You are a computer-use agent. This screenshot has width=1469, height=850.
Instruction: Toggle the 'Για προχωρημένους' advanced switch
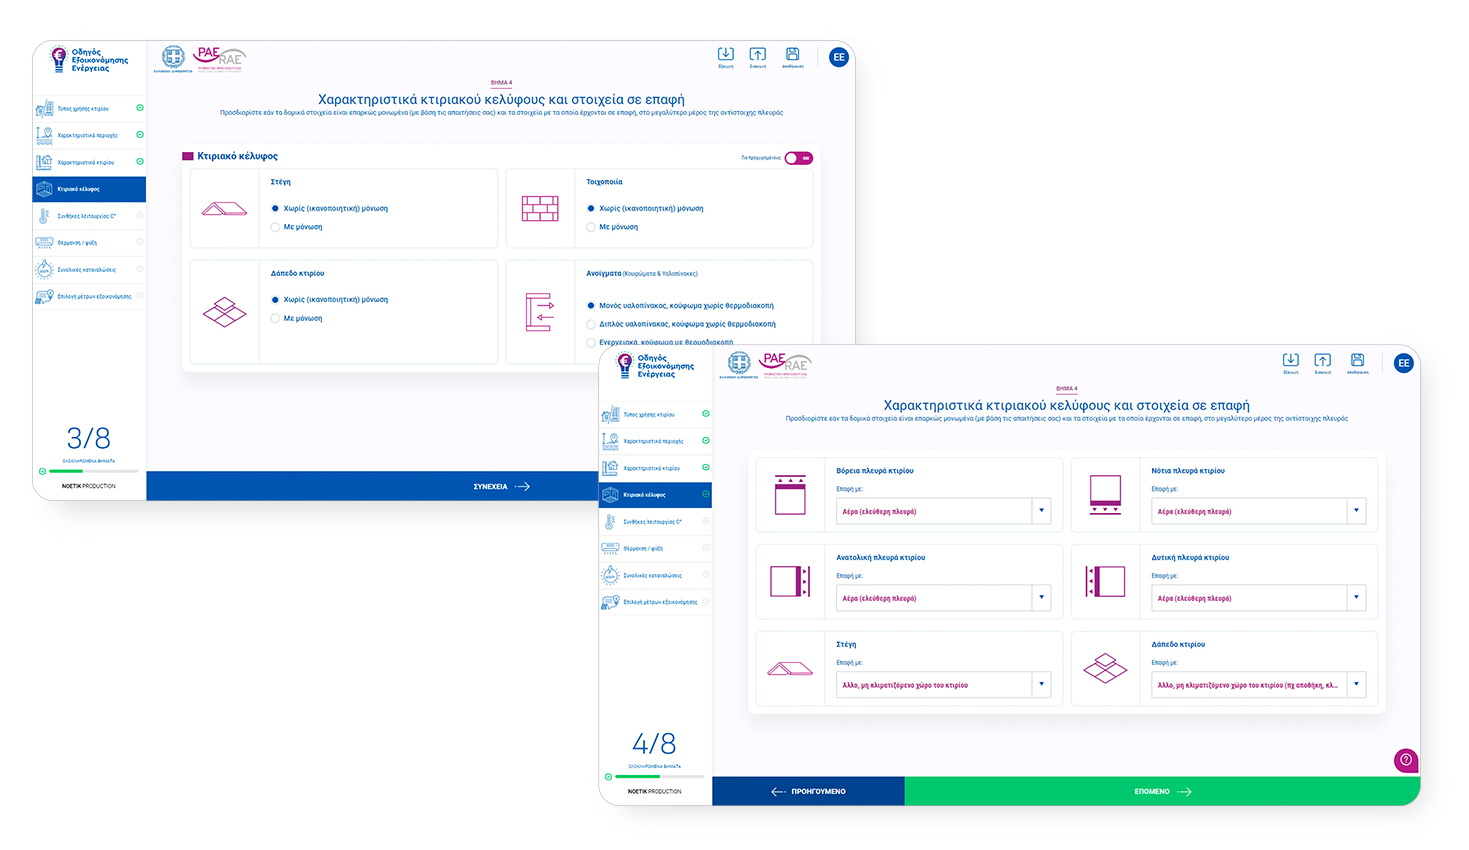(798, 158)
